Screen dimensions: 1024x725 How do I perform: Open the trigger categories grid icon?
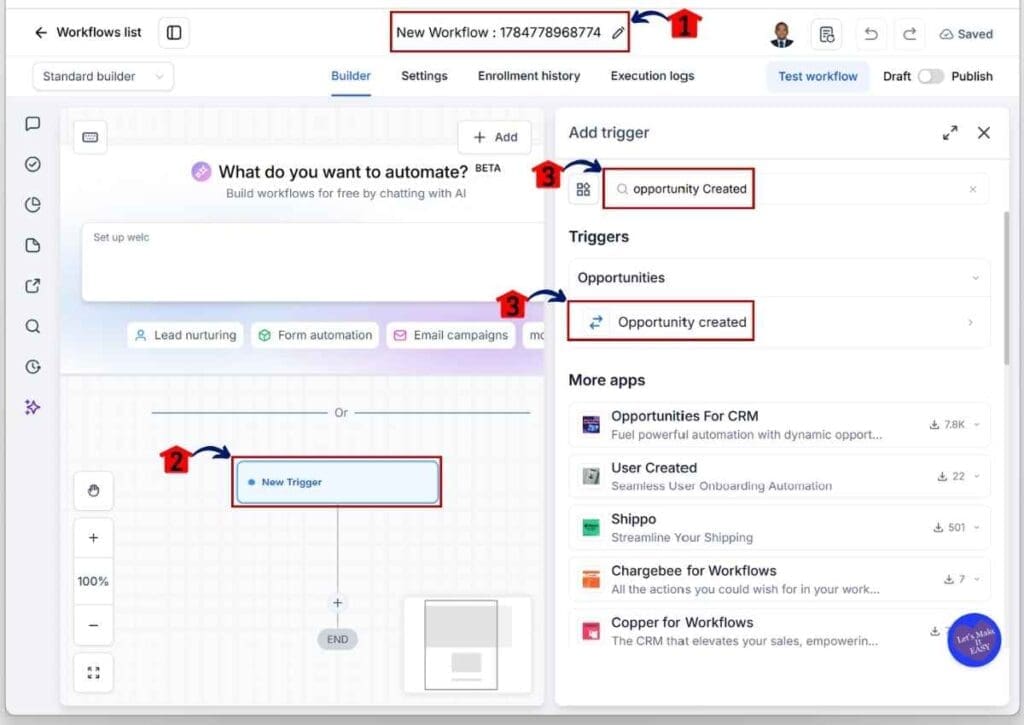pyautogui.click(x=583, y=189)
